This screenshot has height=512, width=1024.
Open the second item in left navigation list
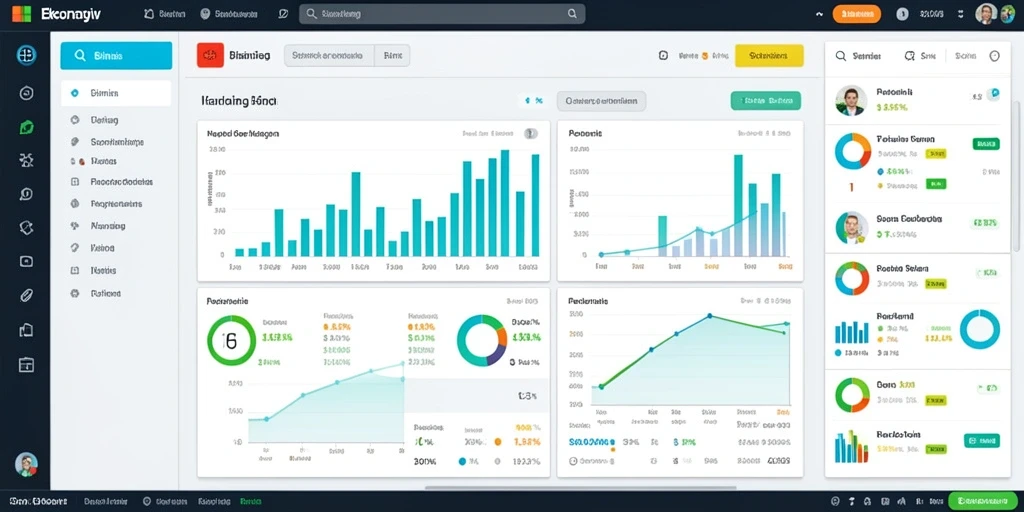pos(104,120)
